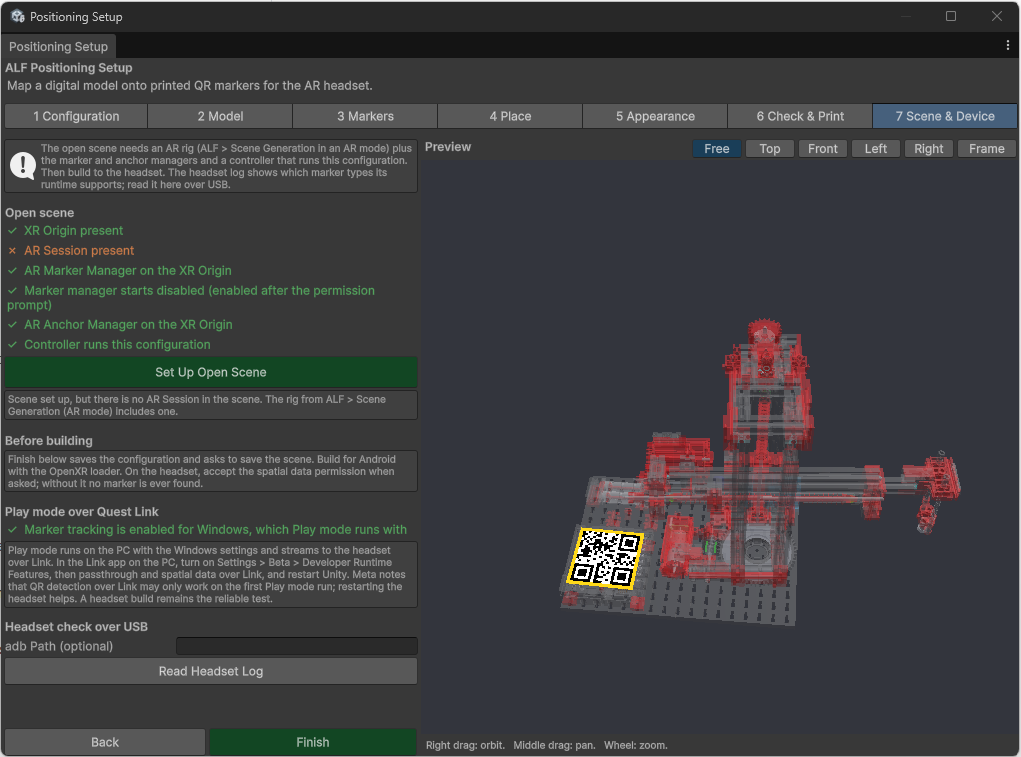Focus the adb Path input field
This screenshot has height=757, width=1021.
(296, 646)
